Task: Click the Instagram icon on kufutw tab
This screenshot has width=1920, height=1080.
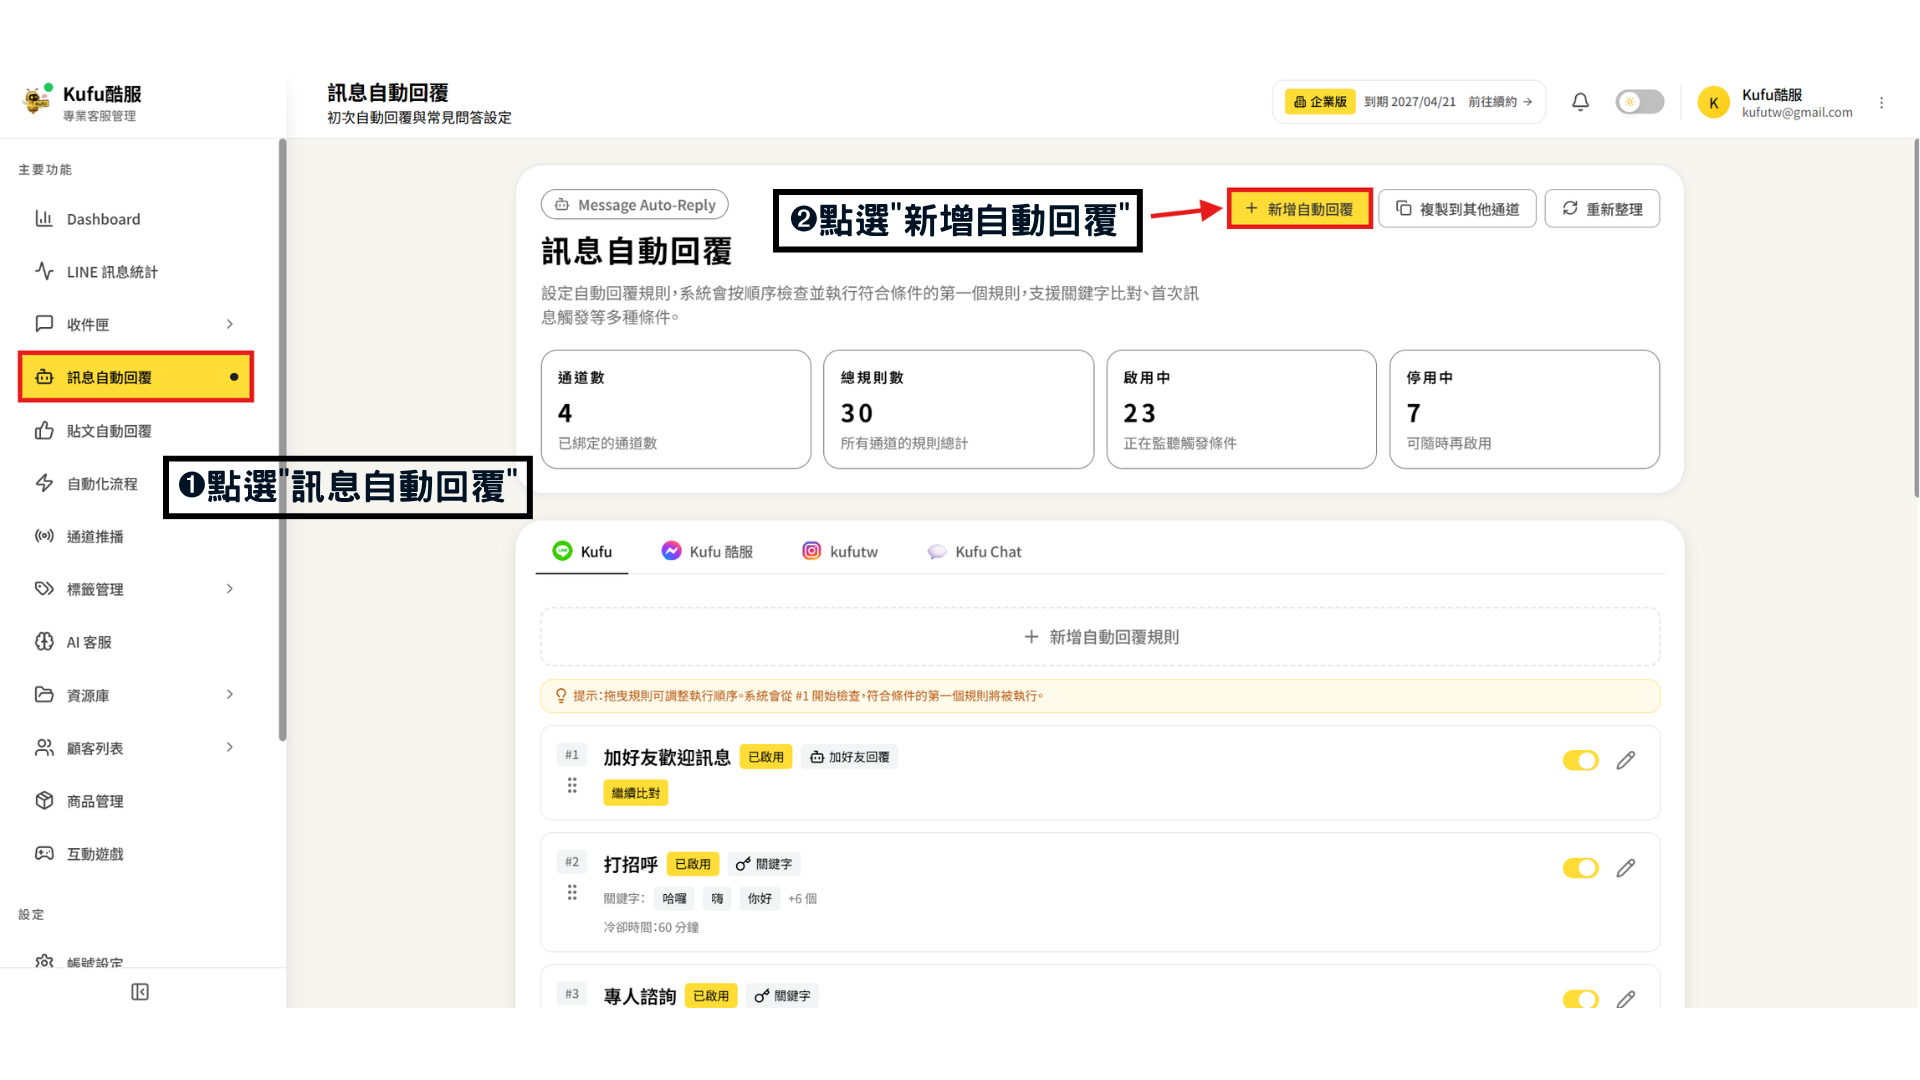Action: 812,551
